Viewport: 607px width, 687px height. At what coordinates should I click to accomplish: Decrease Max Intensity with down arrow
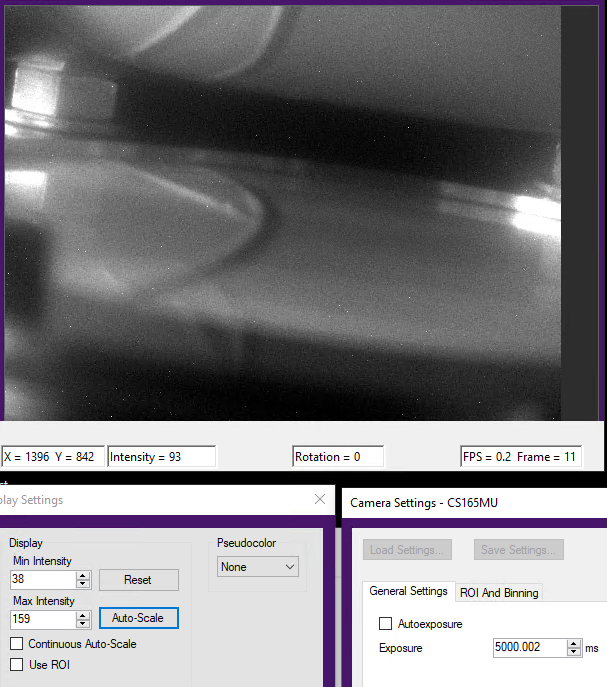pyautogui.click(x=82, y=623)
